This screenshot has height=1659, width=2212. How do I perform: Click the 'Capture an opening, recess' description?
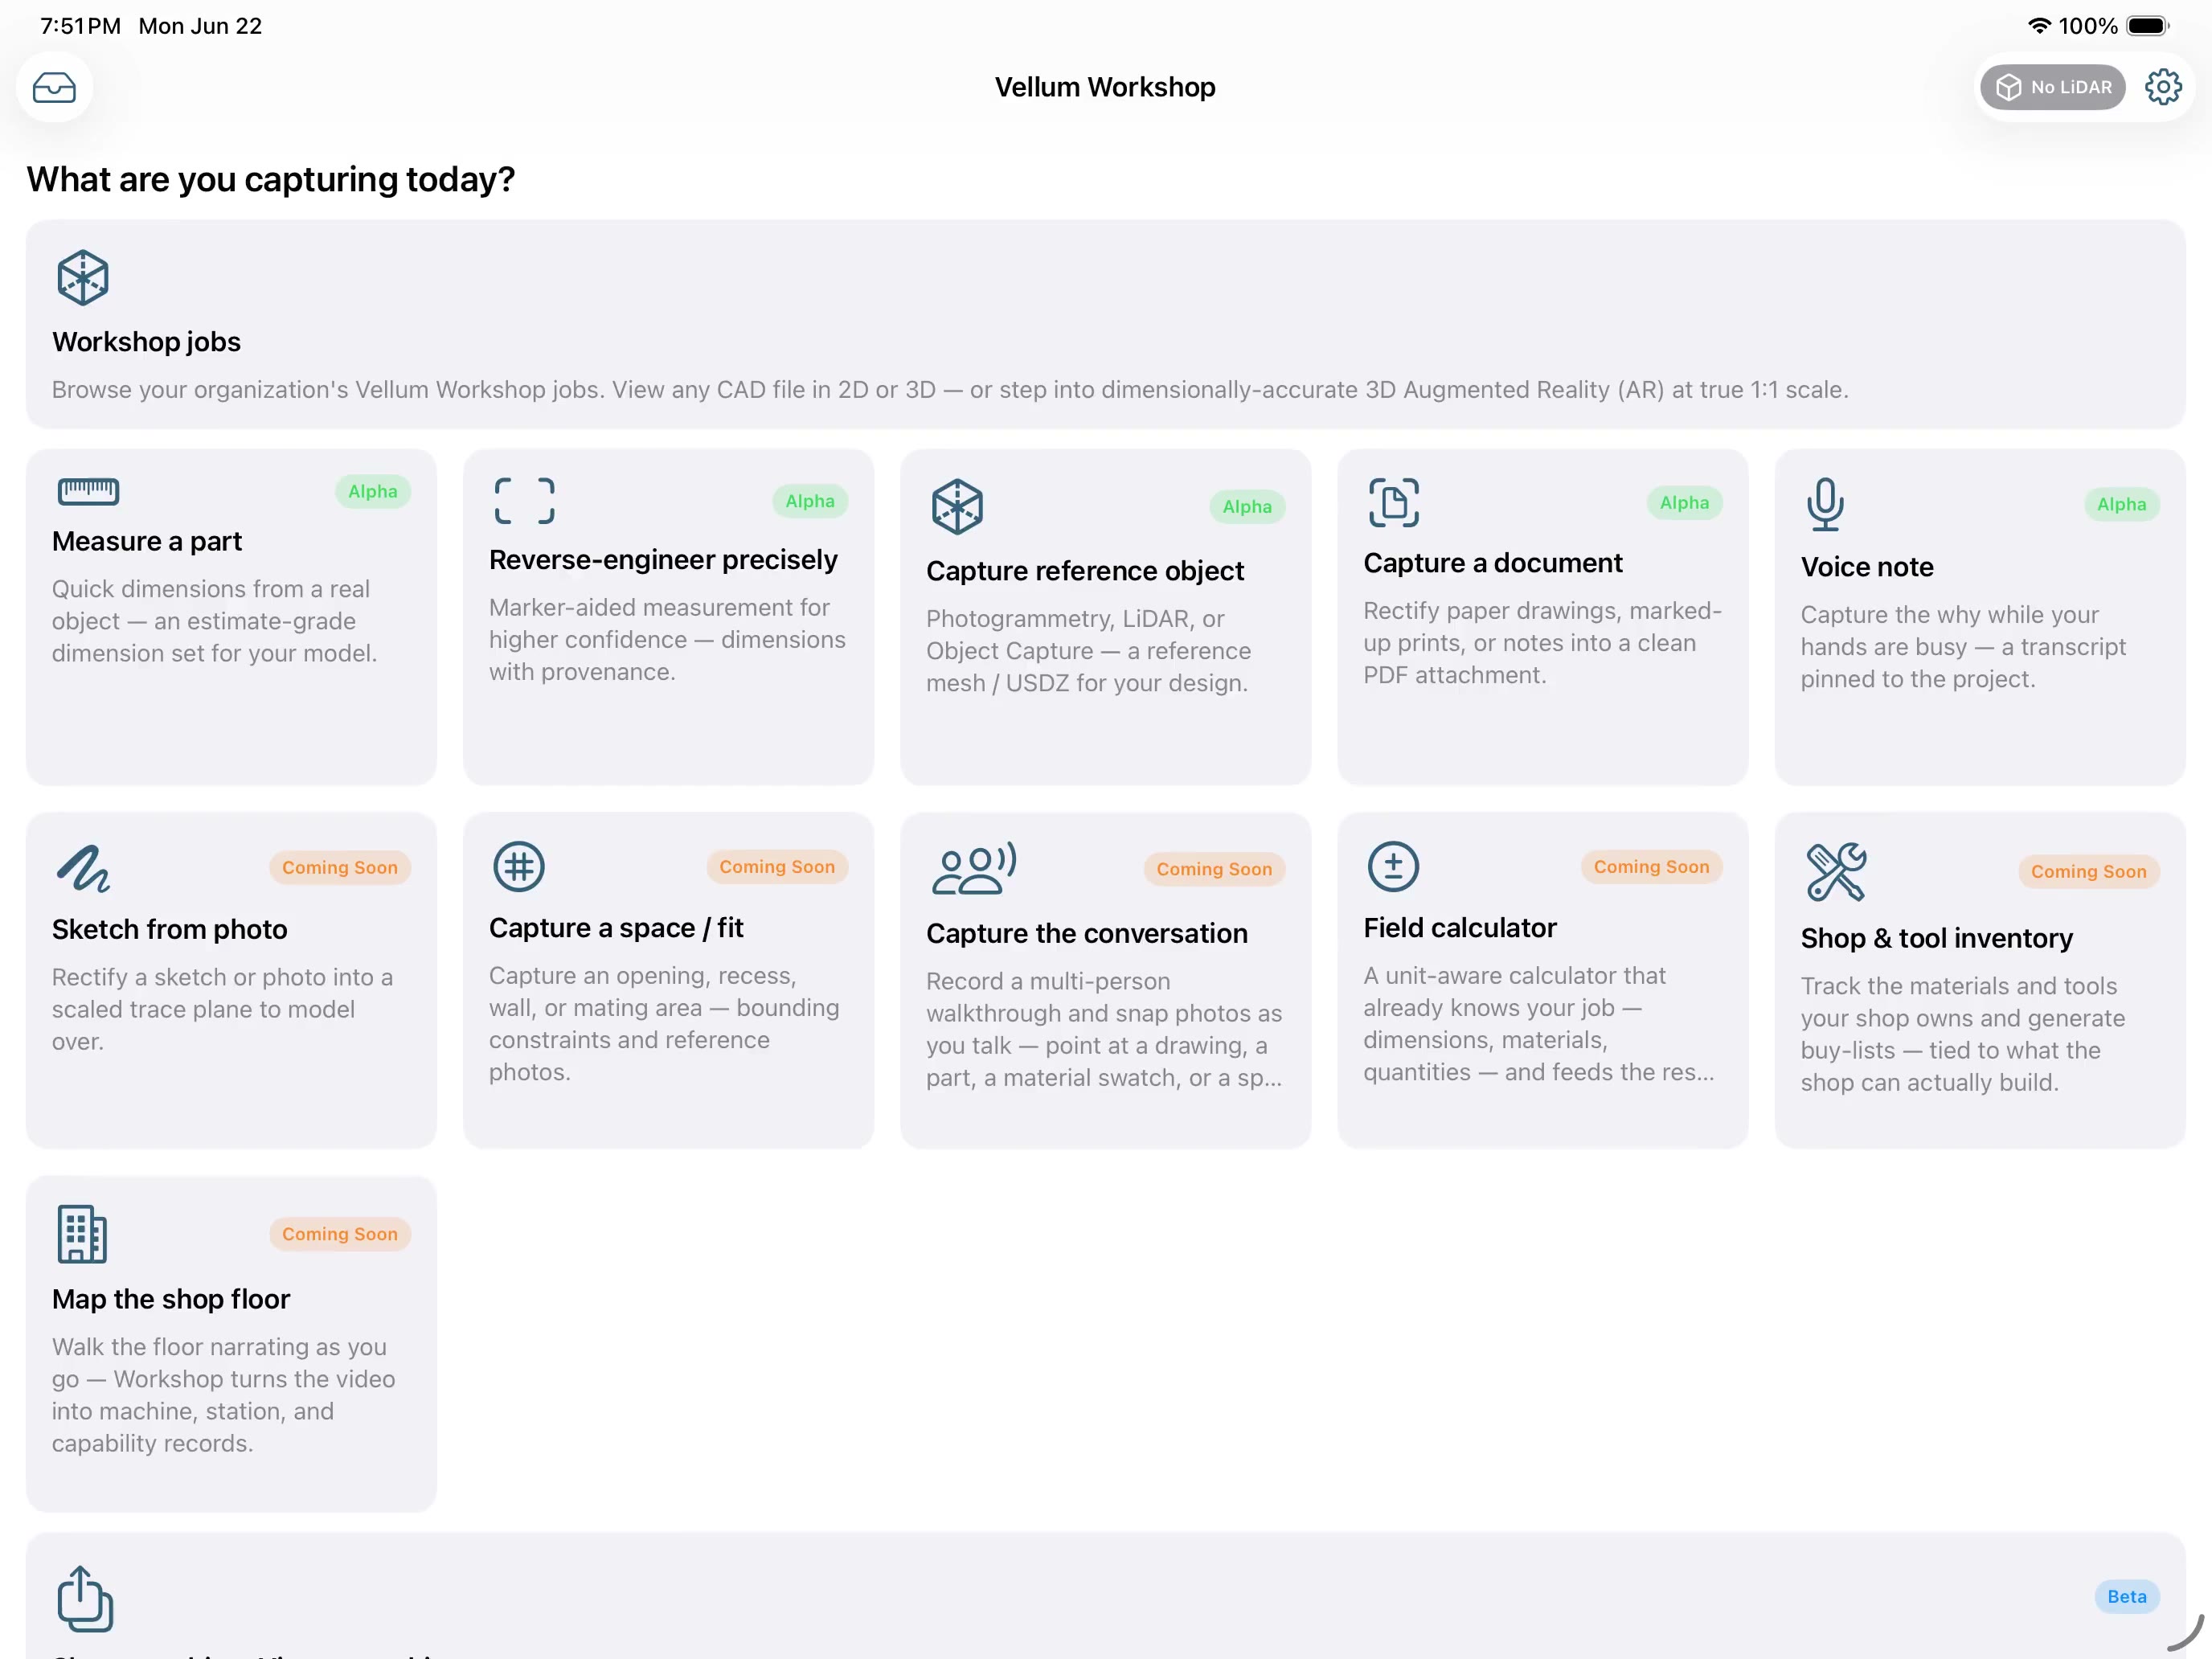pyautogui.click(x=664, y=1024)
